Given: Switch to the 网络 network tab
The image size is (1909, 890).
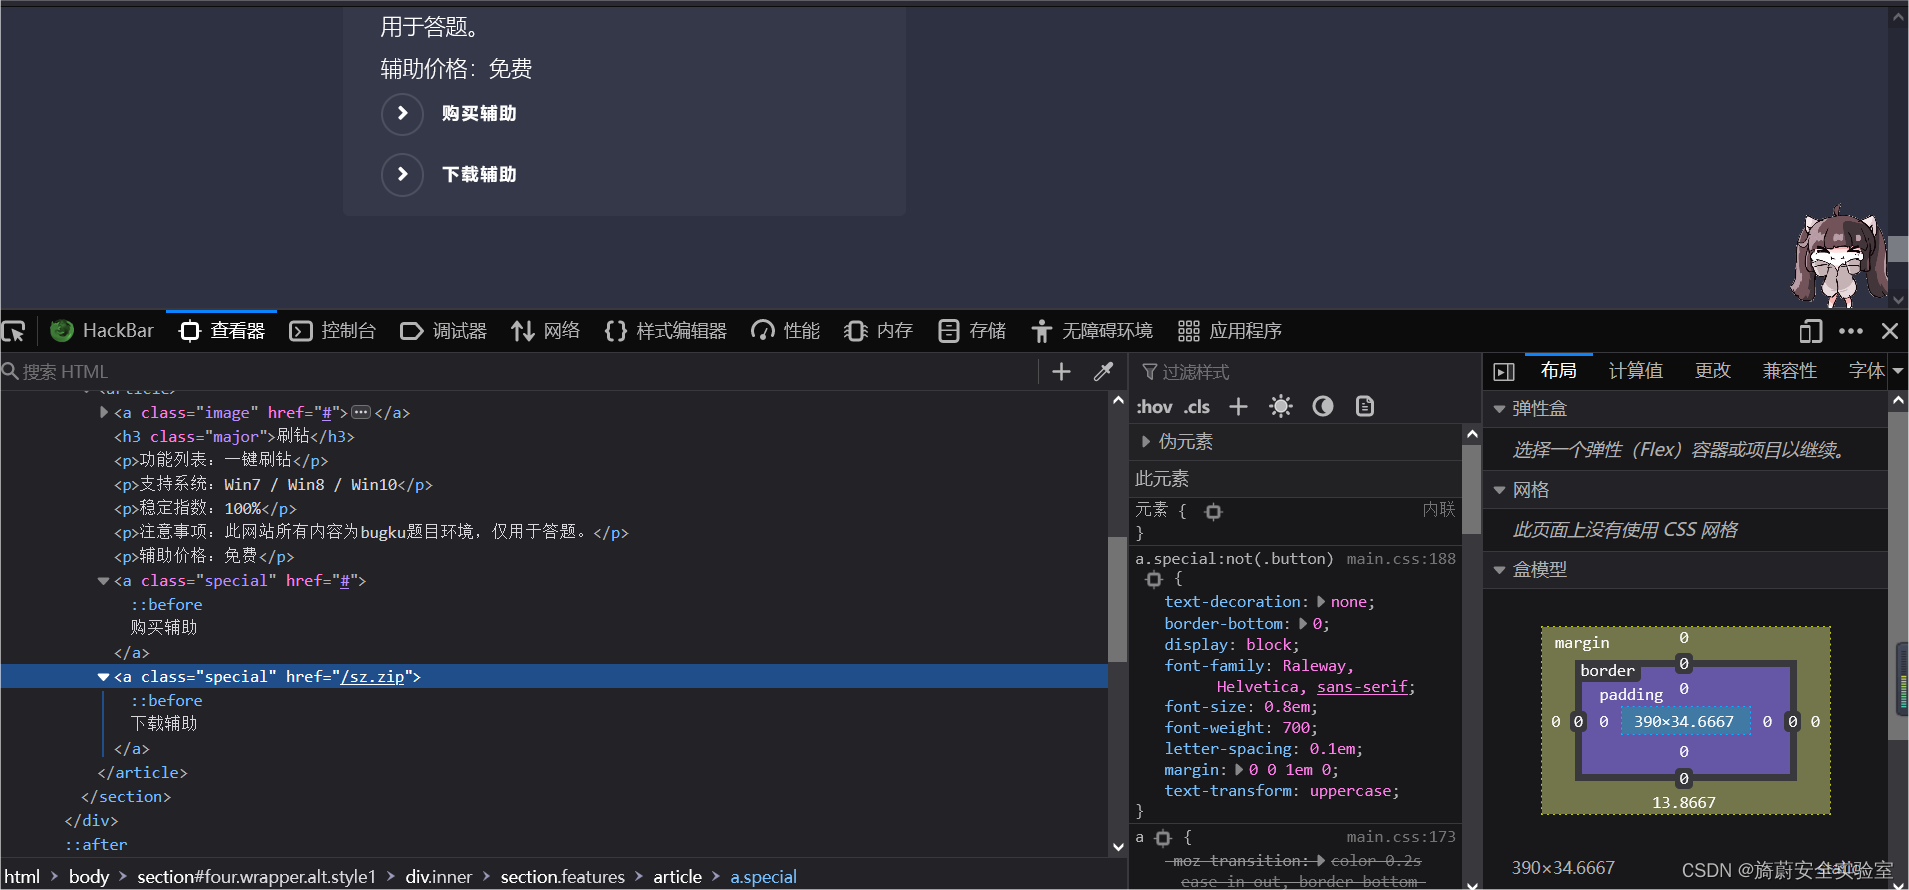Looking at the screenshot, I should [546, 331].
